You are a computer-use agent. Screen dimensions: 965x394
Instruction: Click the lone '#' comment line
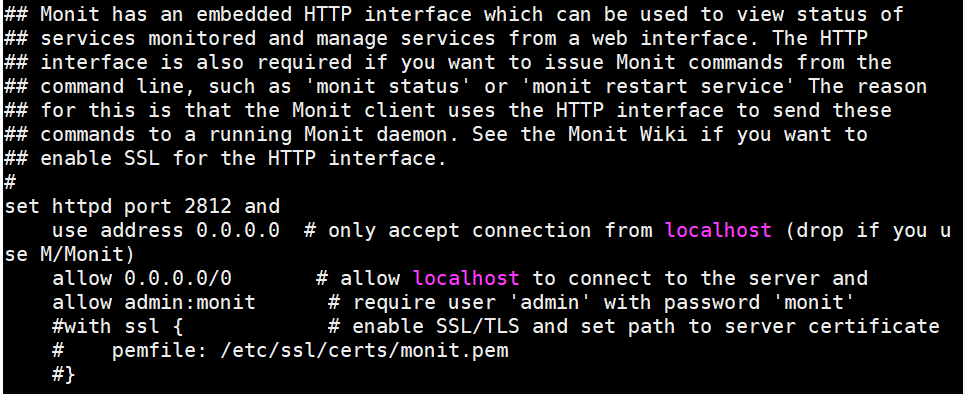click(x=9, y=182)
